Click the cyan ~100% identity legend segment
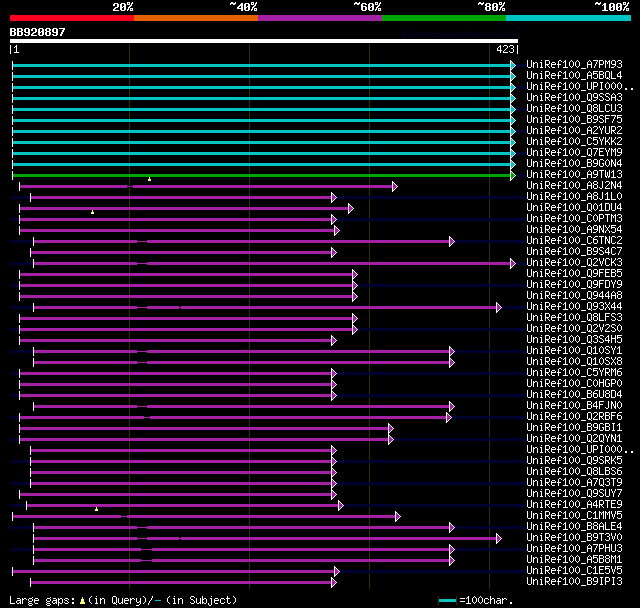This screenshot has width=640, height=608. (569, 18)
